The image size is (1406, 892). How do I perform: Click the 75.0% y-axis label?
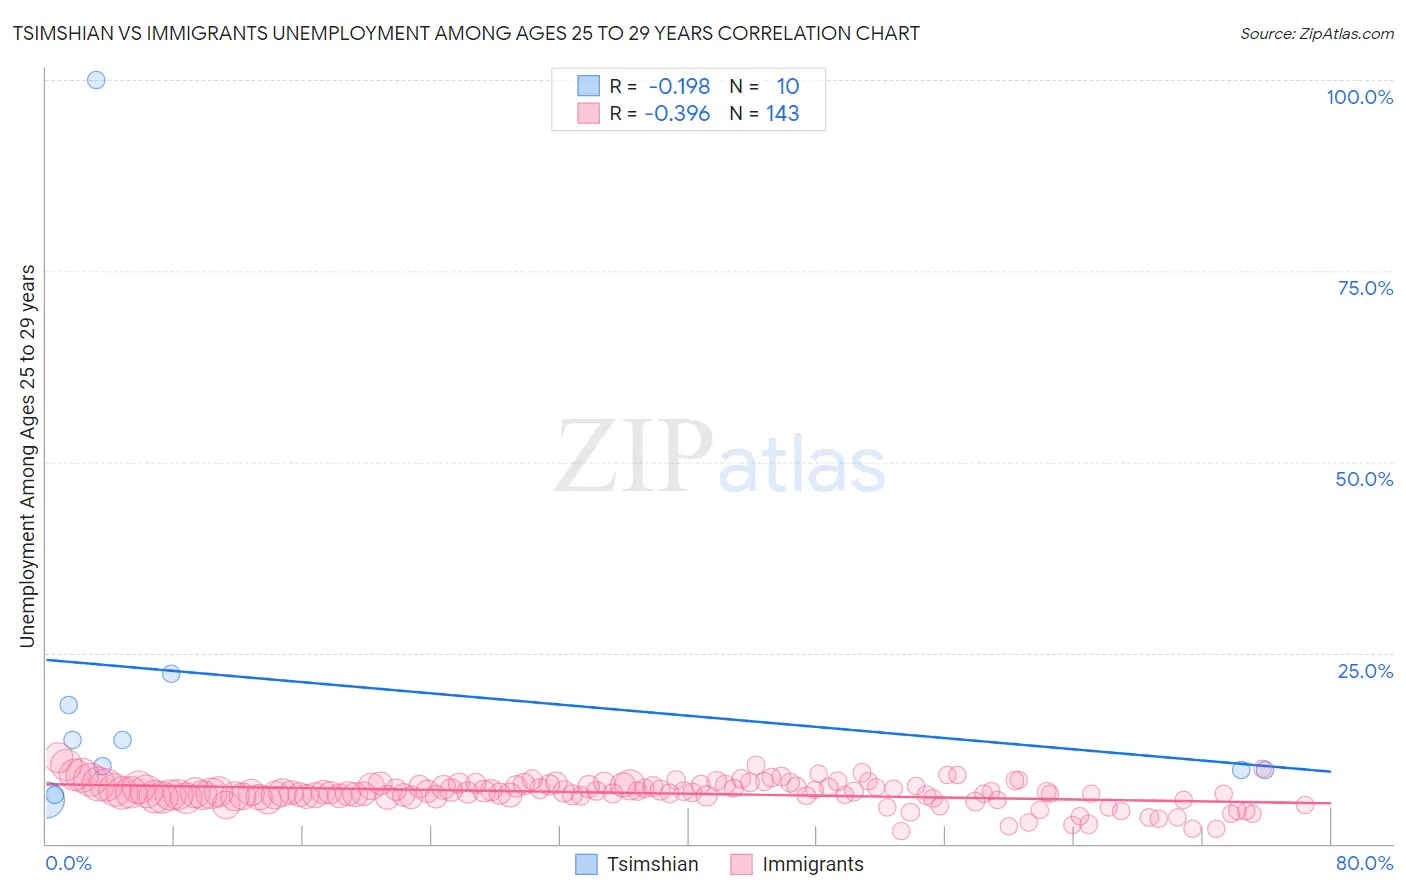pyautogui.click(x=1365, y=288)
